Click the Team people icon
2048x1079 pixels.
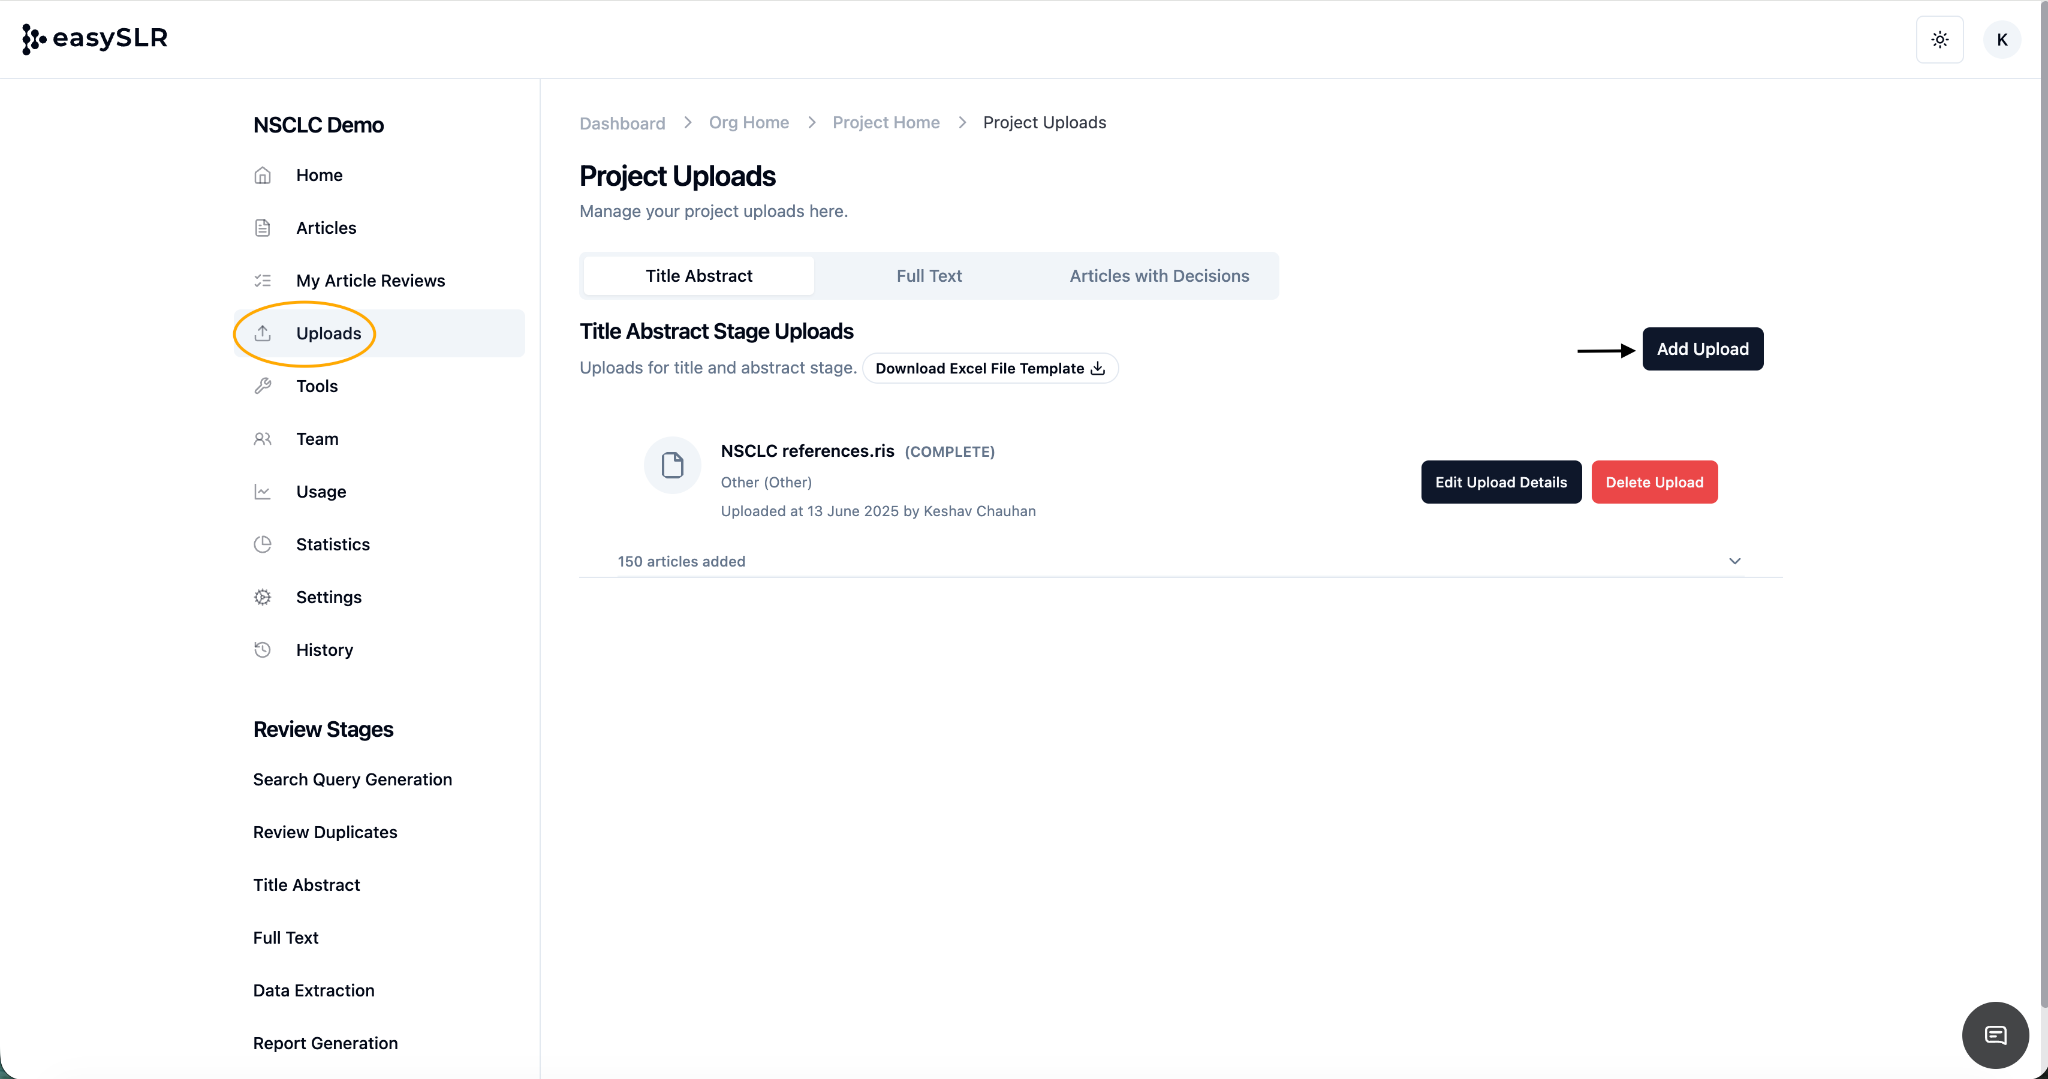263,439
